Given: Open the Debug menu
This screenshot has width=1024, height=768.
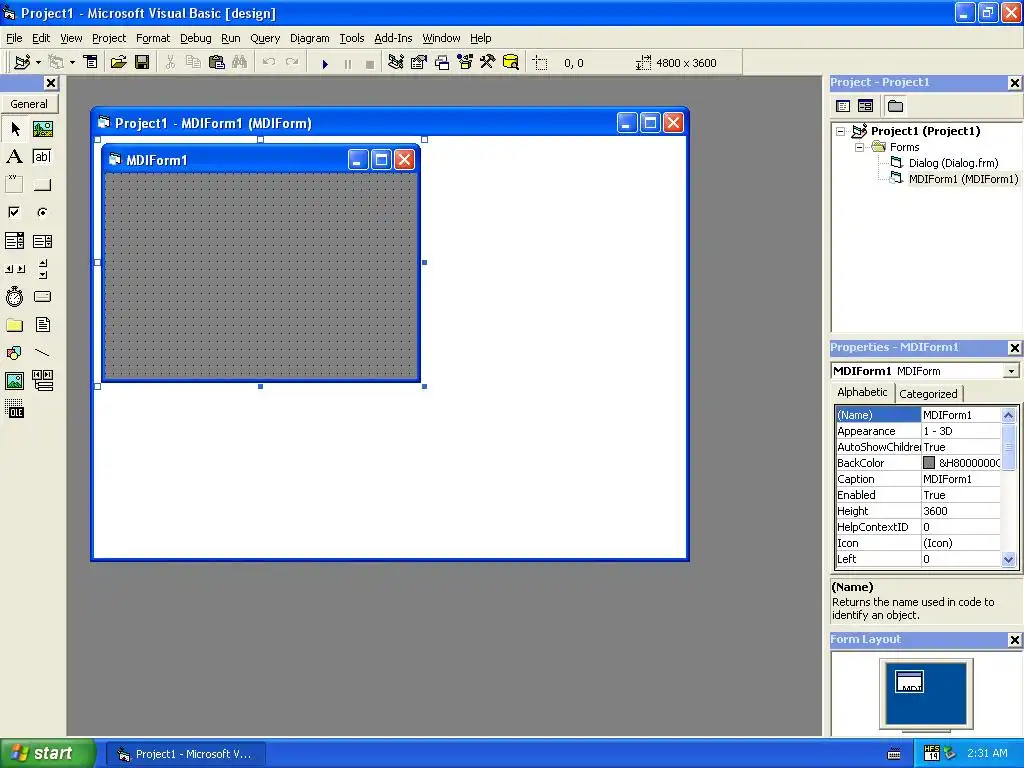Looking at the screenshot, I should pyautogui.click(x=195, y=38).
